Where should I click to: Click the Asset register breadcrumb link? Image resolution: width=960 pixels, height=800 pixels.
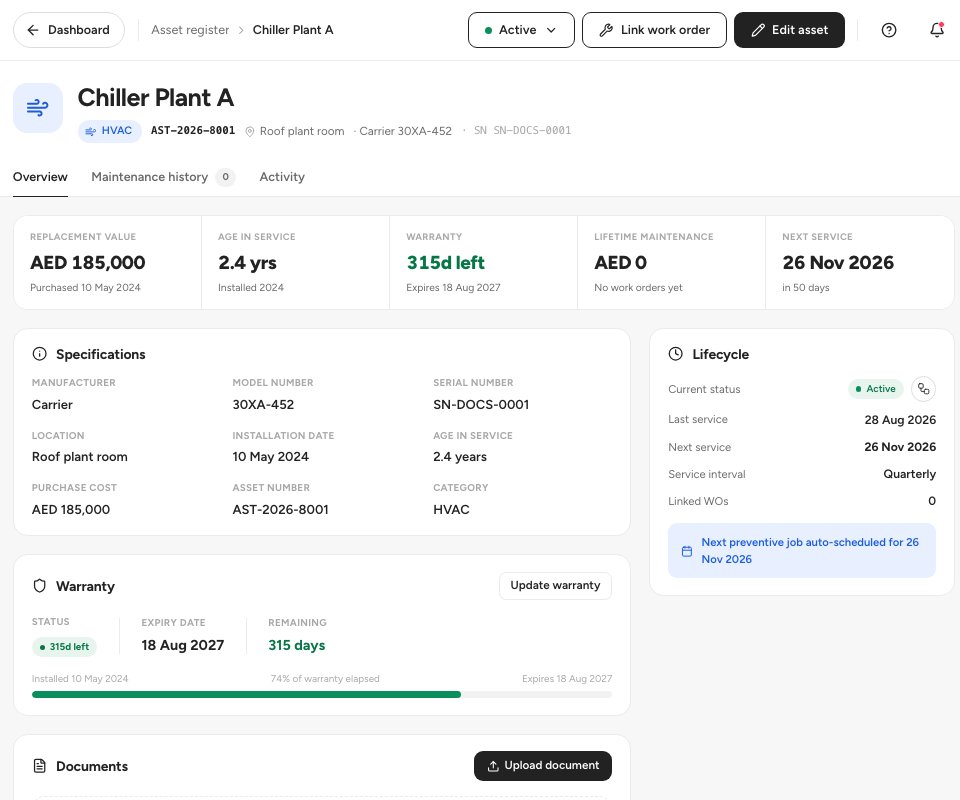pyautogui.click(x=190, y=30)
